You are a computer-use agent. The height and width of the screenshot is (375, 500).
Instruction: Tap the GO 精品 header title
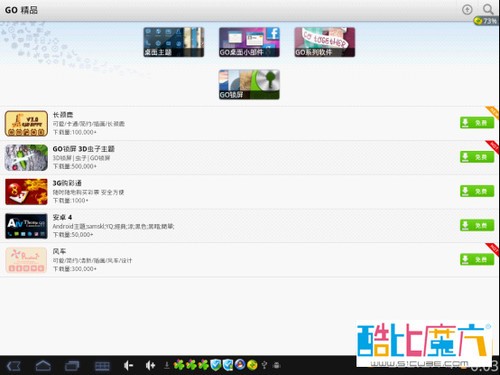click(x=21, y=10)
